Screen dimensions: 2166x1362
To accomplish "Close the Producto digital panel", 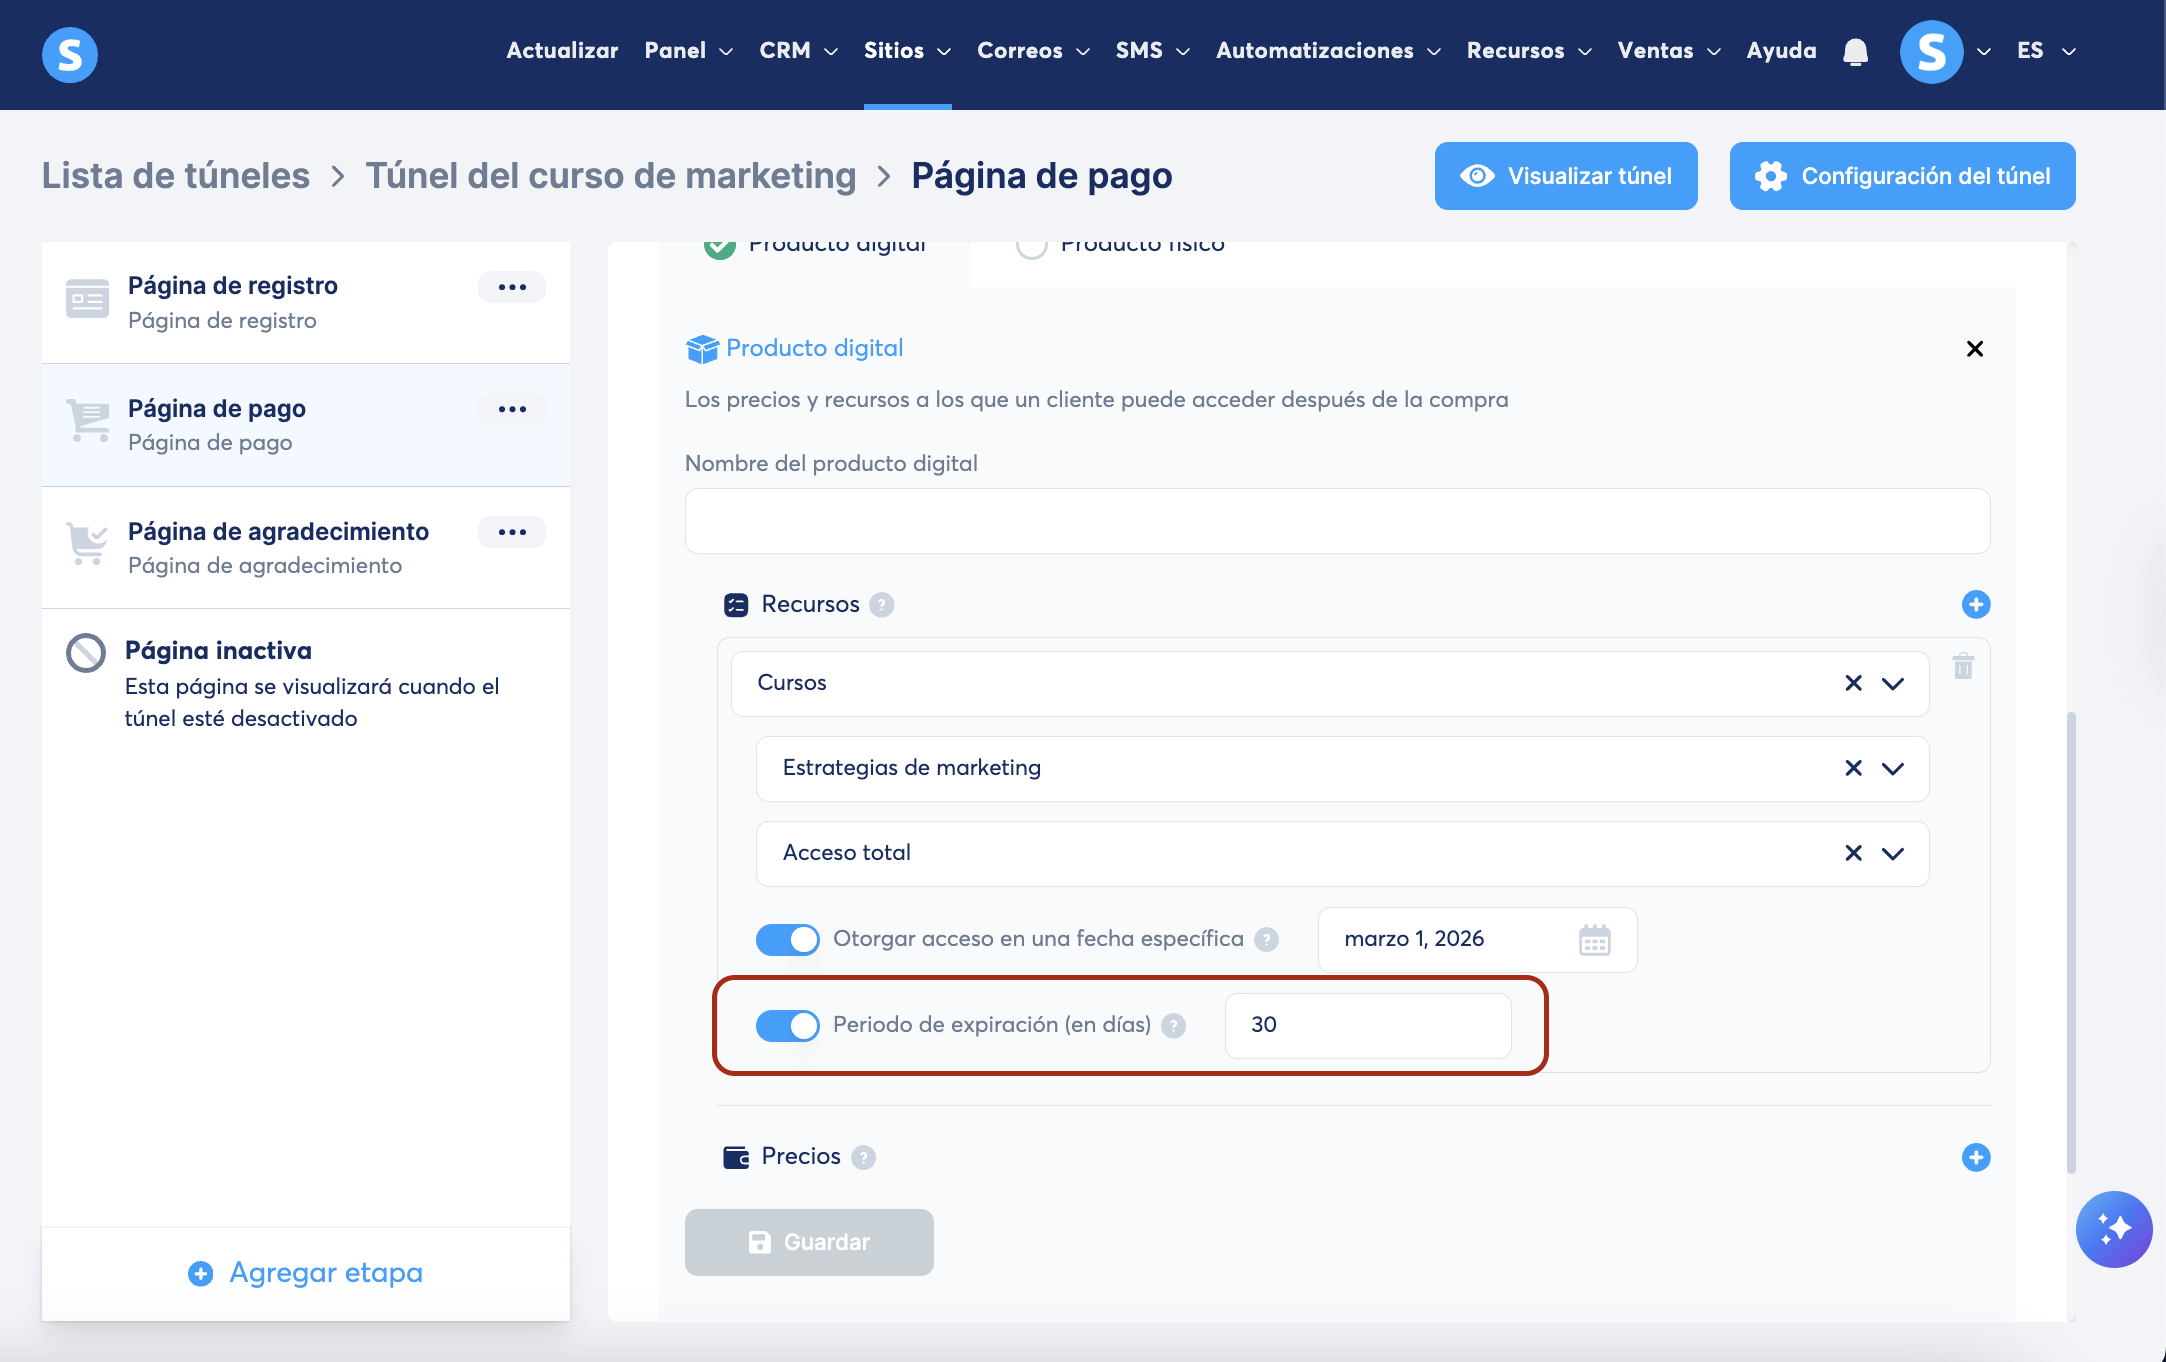I will 1974,349.
